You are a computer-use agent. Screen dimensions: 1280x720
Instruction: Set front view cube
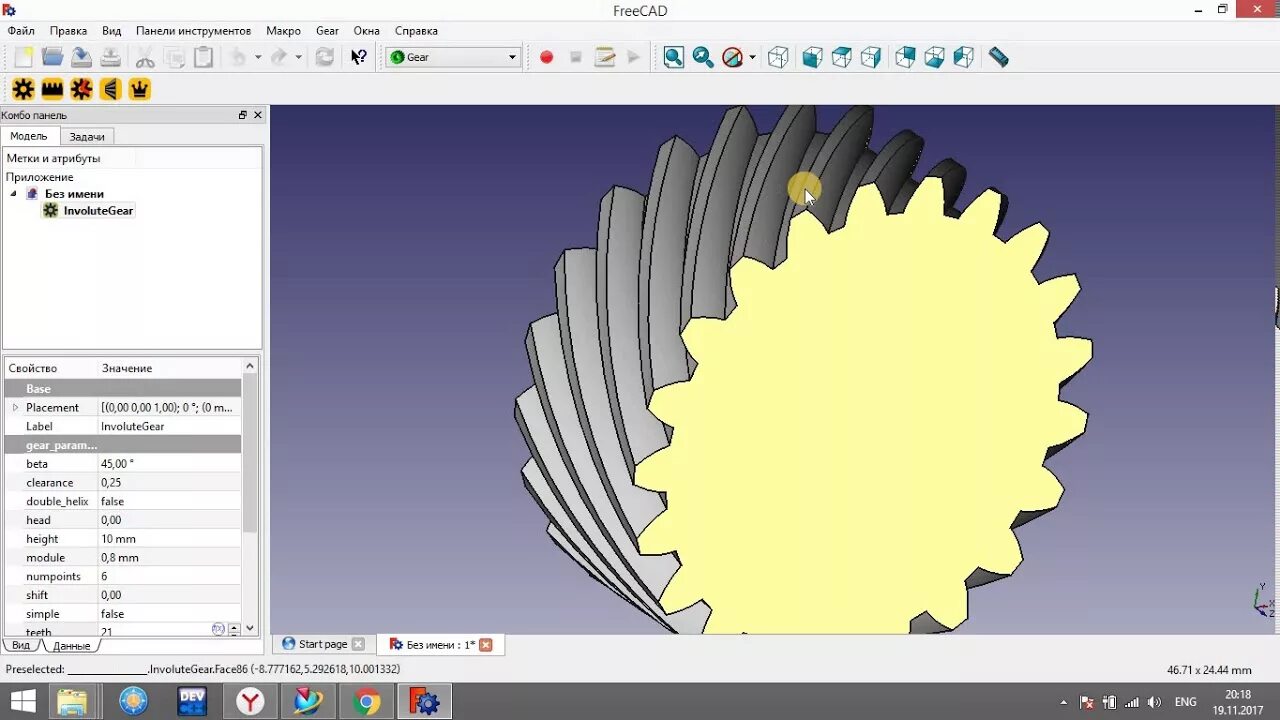(812, 57)
